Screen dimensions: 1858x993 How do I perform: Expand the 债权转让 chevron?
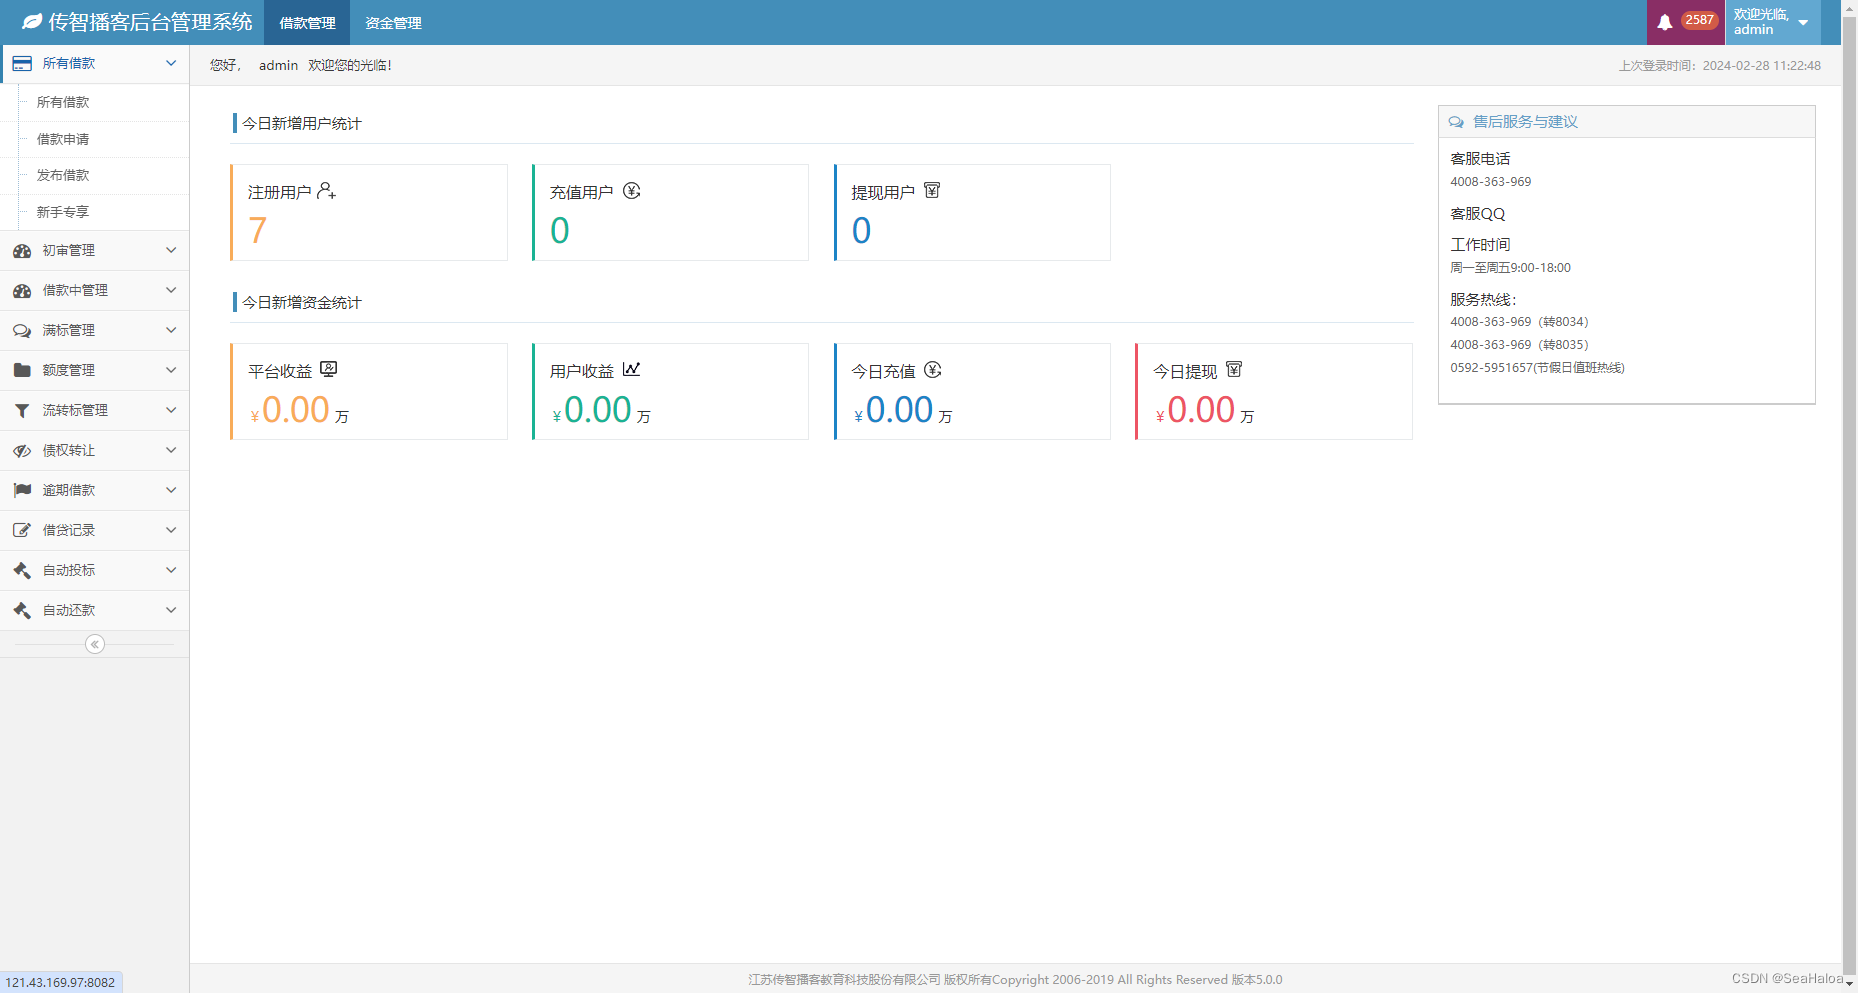click(171, 450)
